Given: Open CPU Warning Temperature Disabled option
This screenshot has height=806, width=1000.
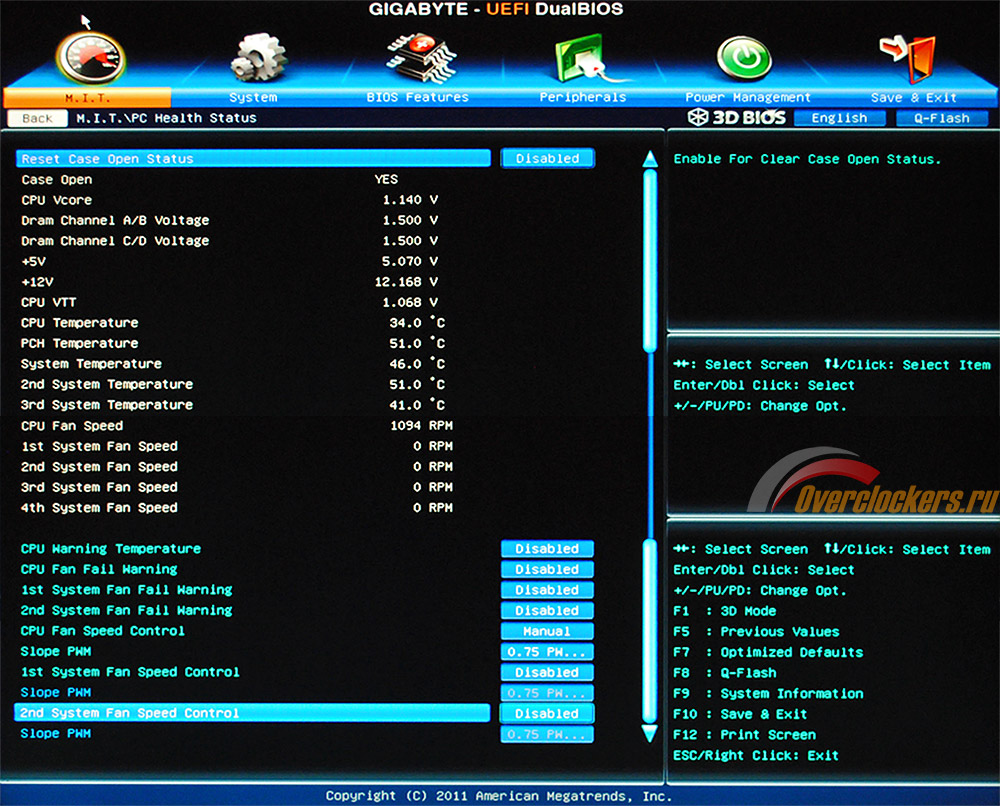Looking at the screenshot, I should [547, 548].
